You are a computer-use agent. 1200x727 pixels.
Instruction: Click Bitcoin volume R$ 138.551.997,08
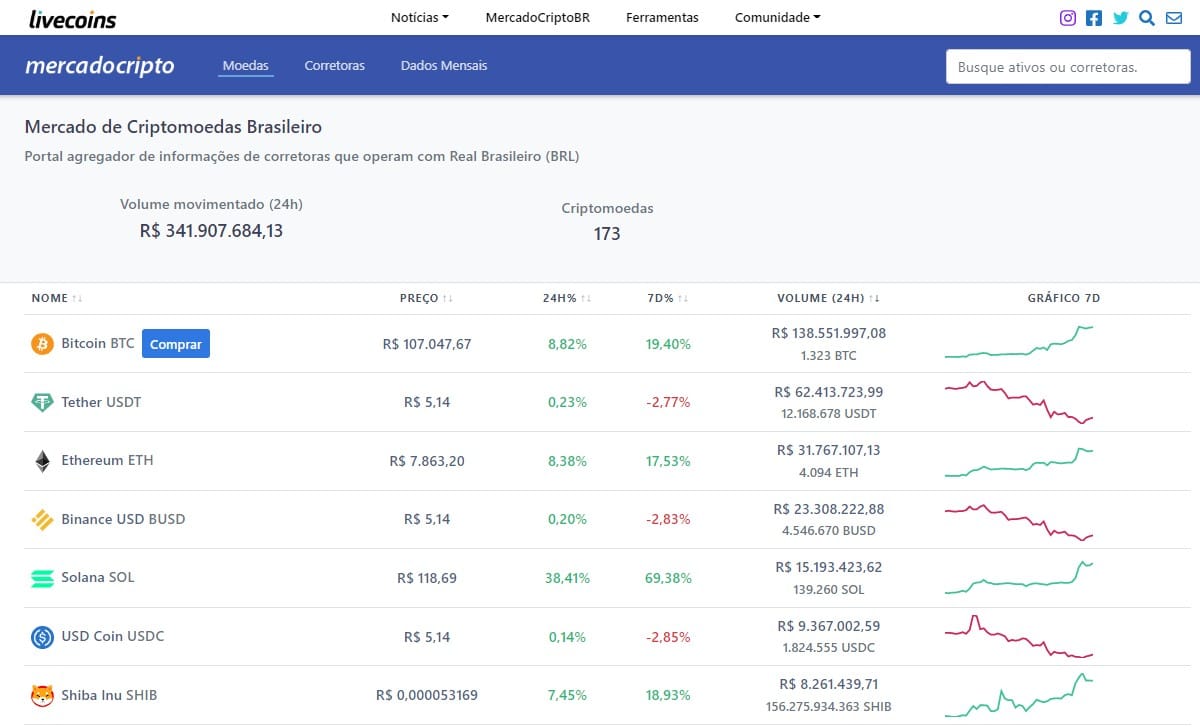pyautogui.click(x=829, y=333)
